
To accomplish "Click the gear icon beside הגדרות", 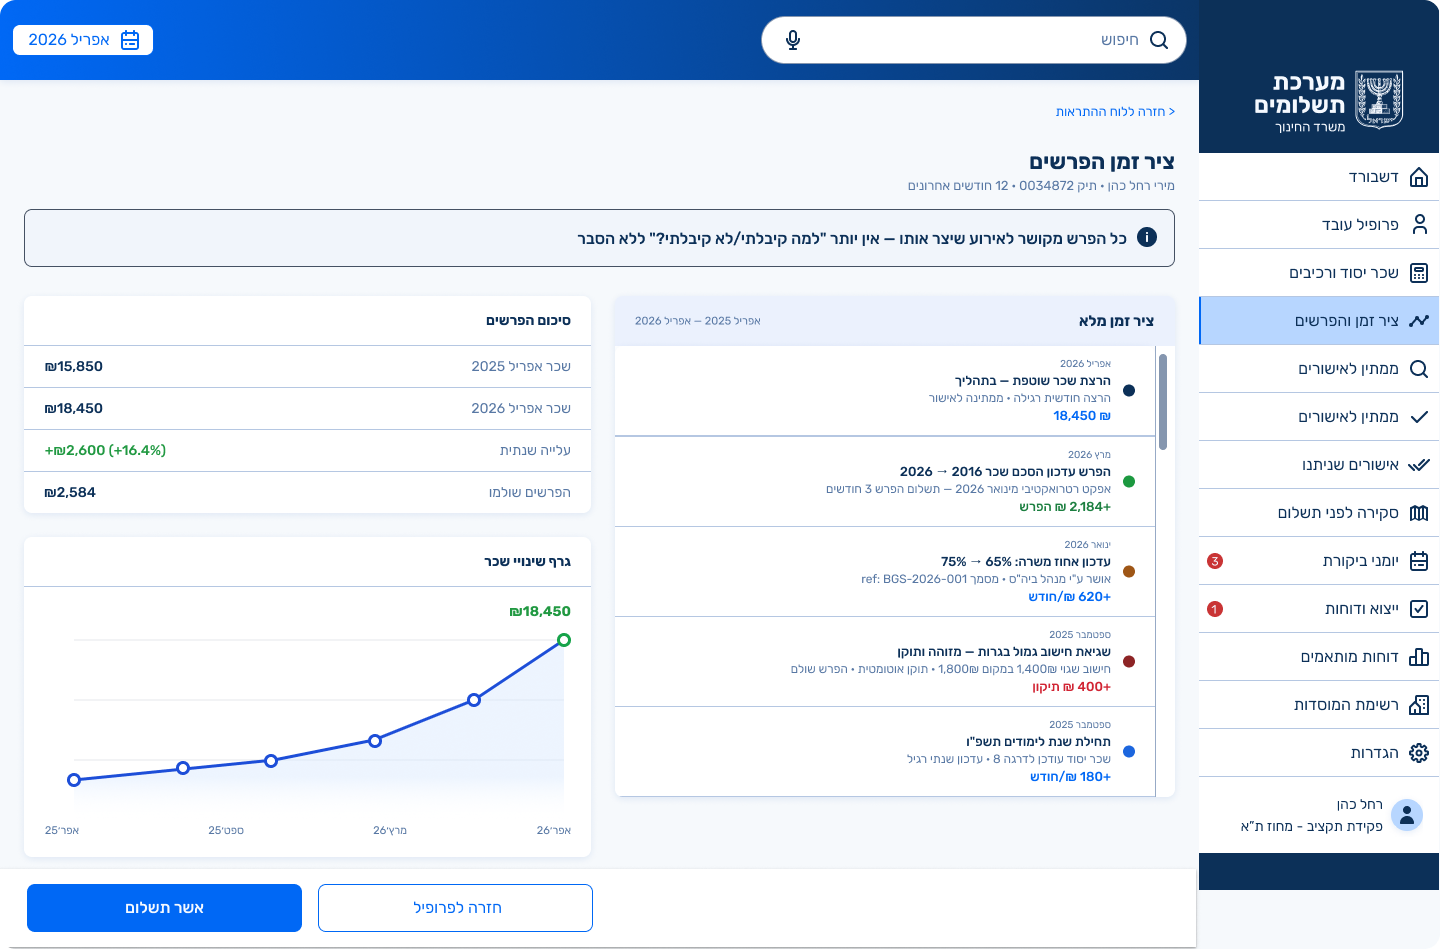I will [x=1419, y=753].
